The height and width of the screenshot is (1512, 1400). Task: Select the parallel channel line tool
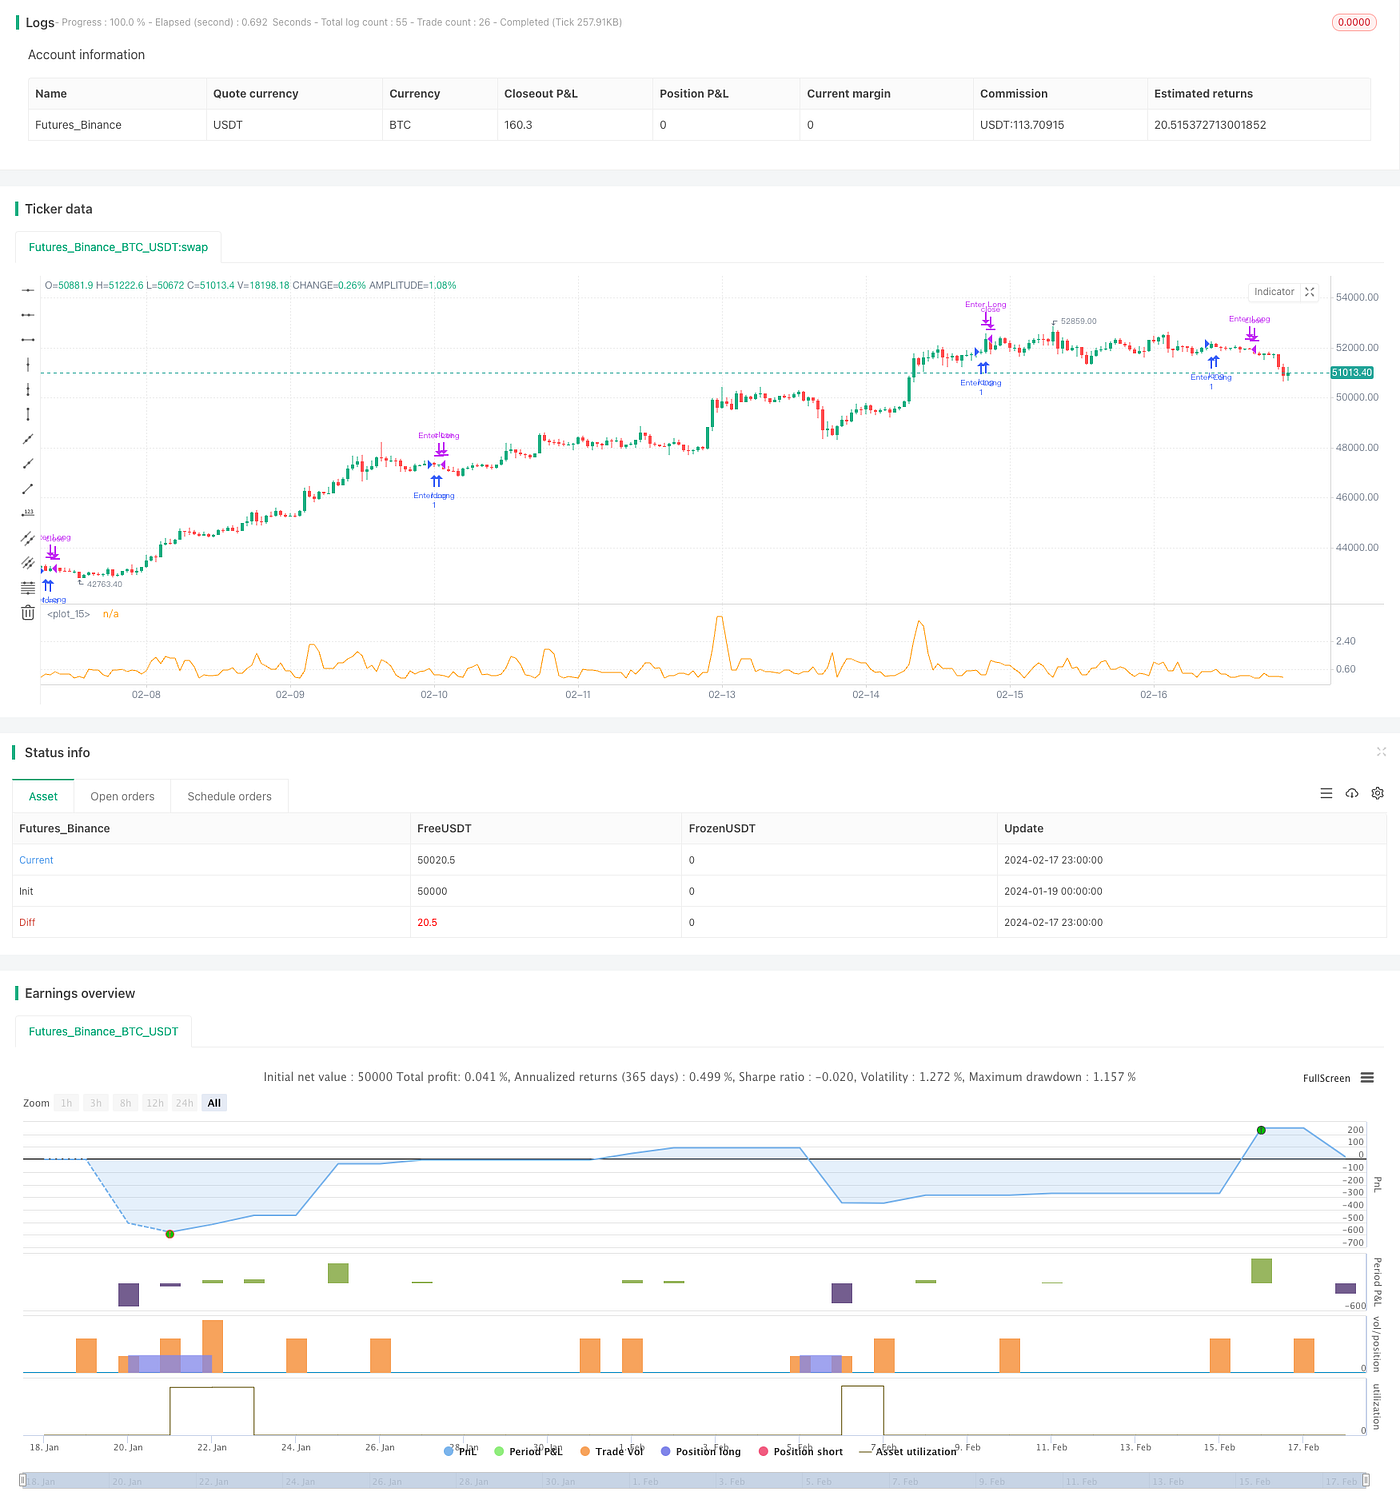click(x=28, y=538)
